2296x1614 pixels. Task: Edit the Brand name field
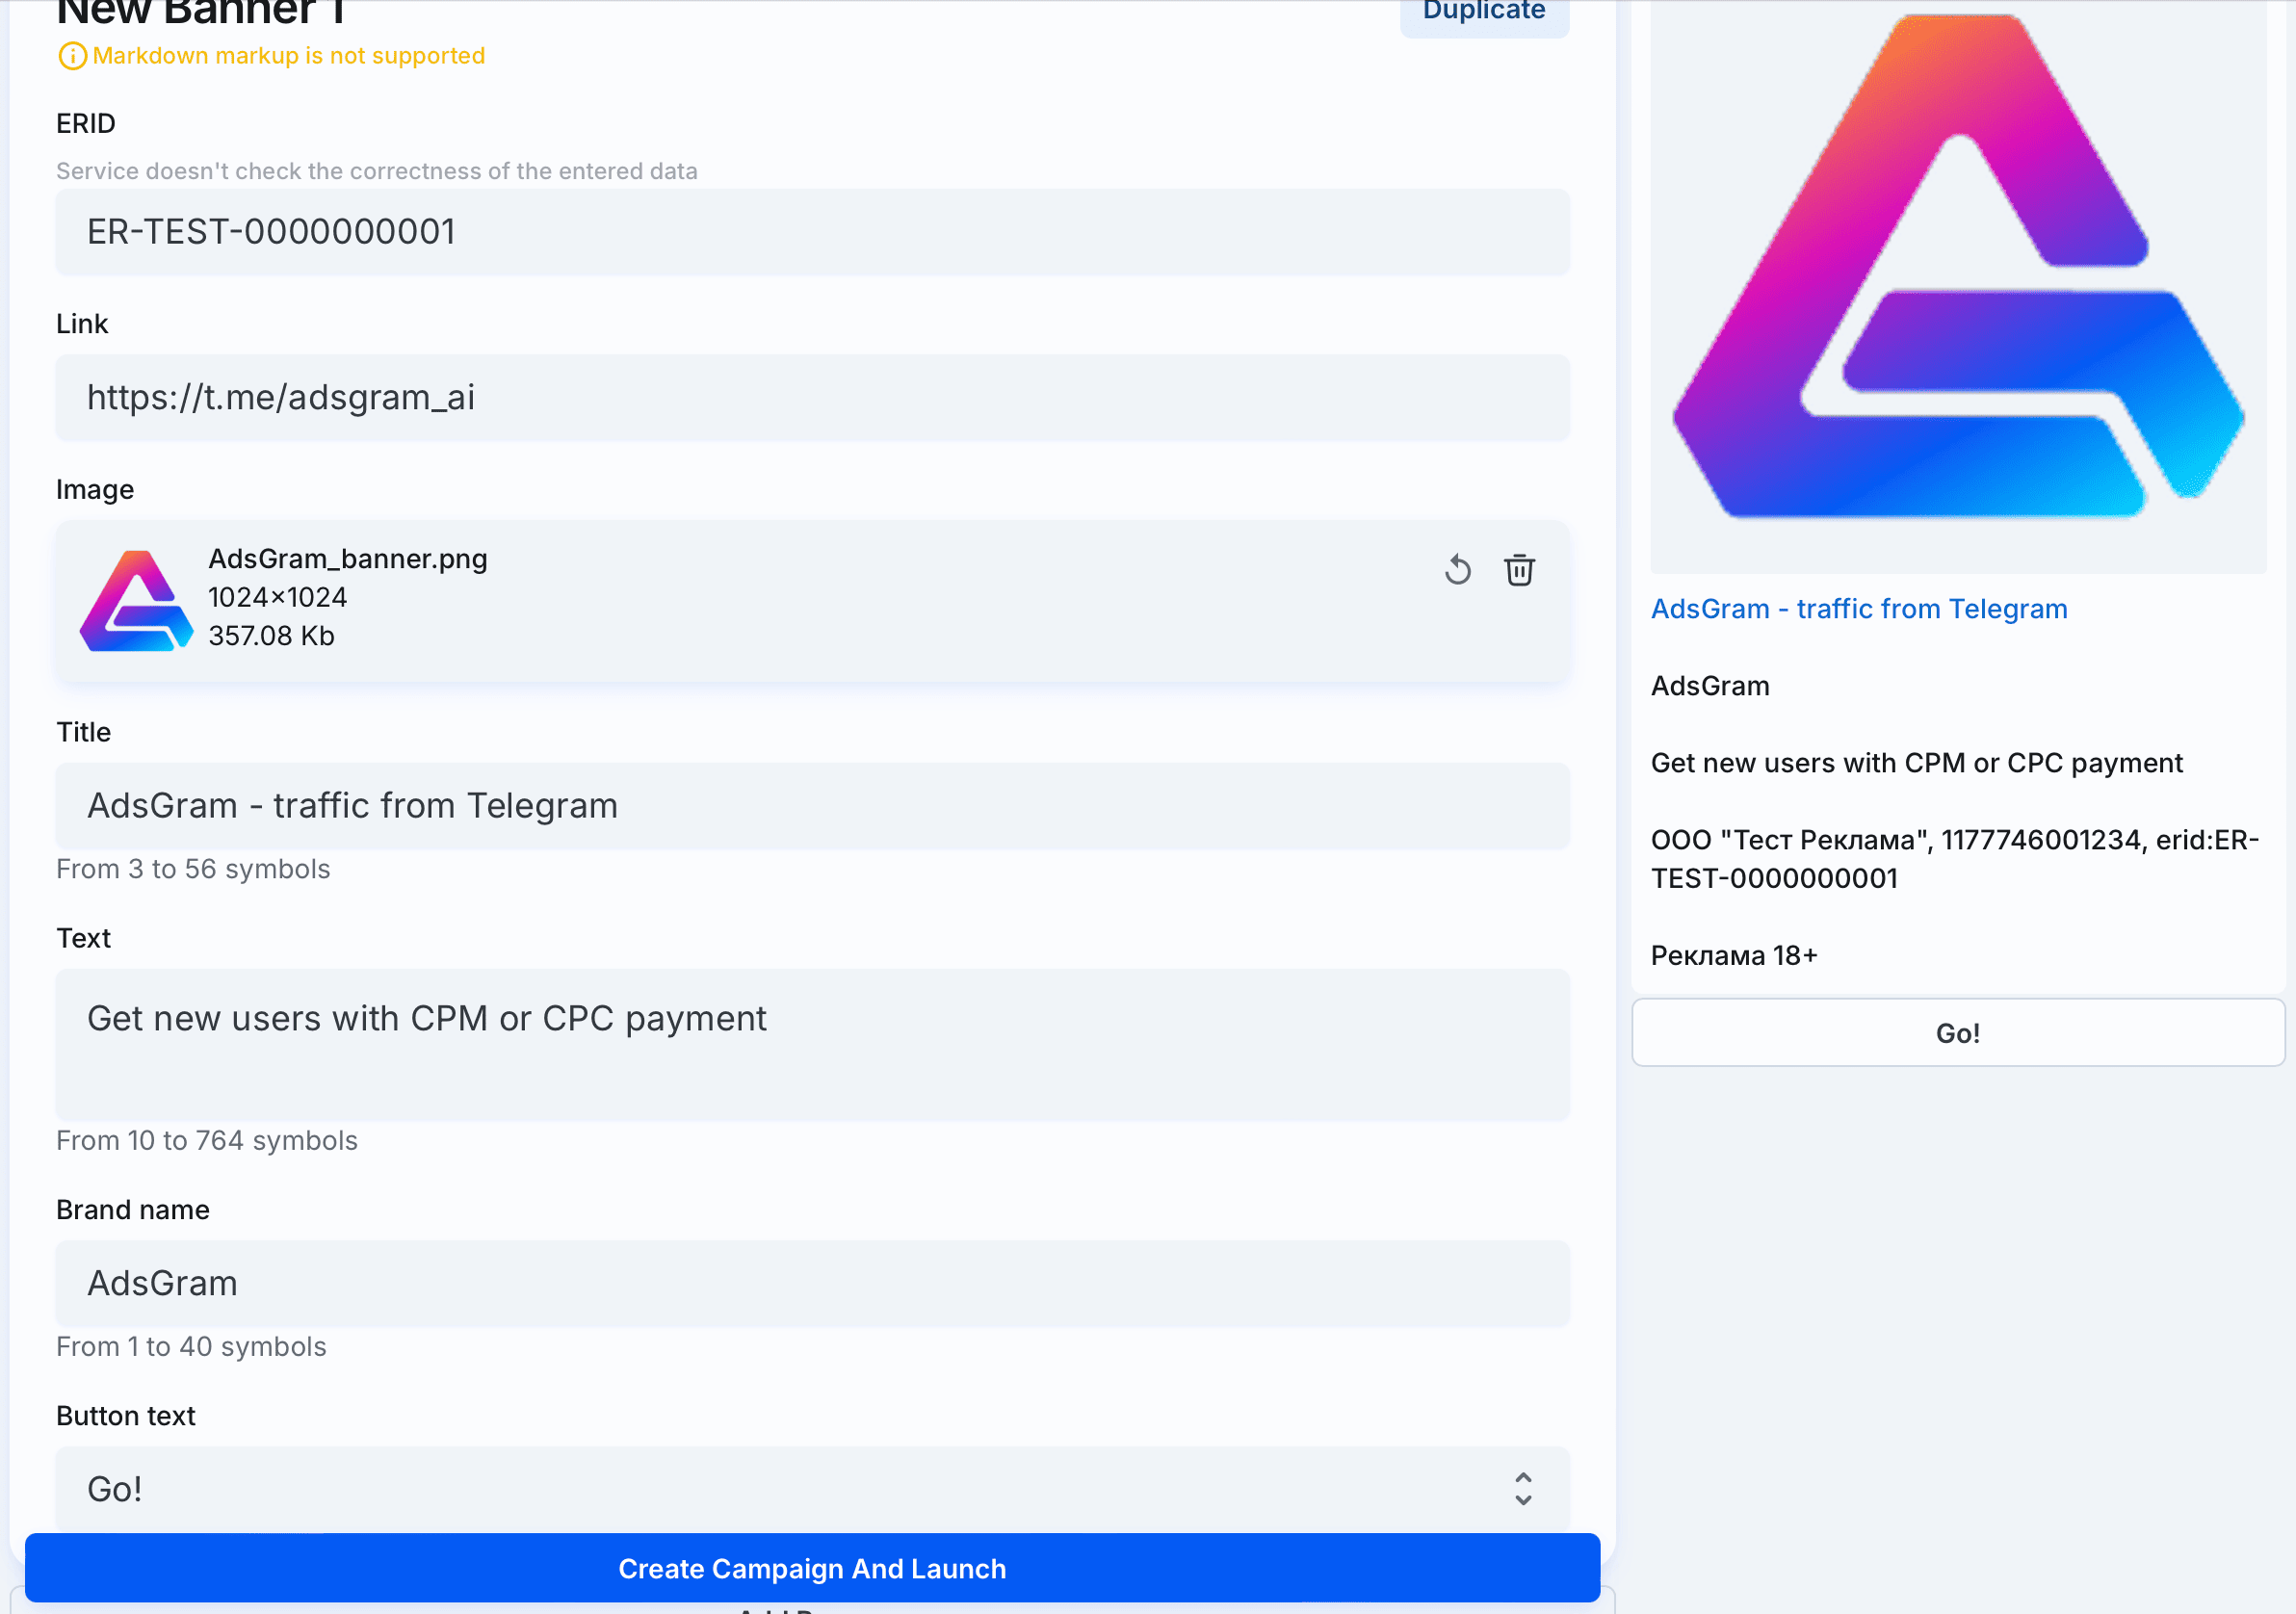(812, 1284)
